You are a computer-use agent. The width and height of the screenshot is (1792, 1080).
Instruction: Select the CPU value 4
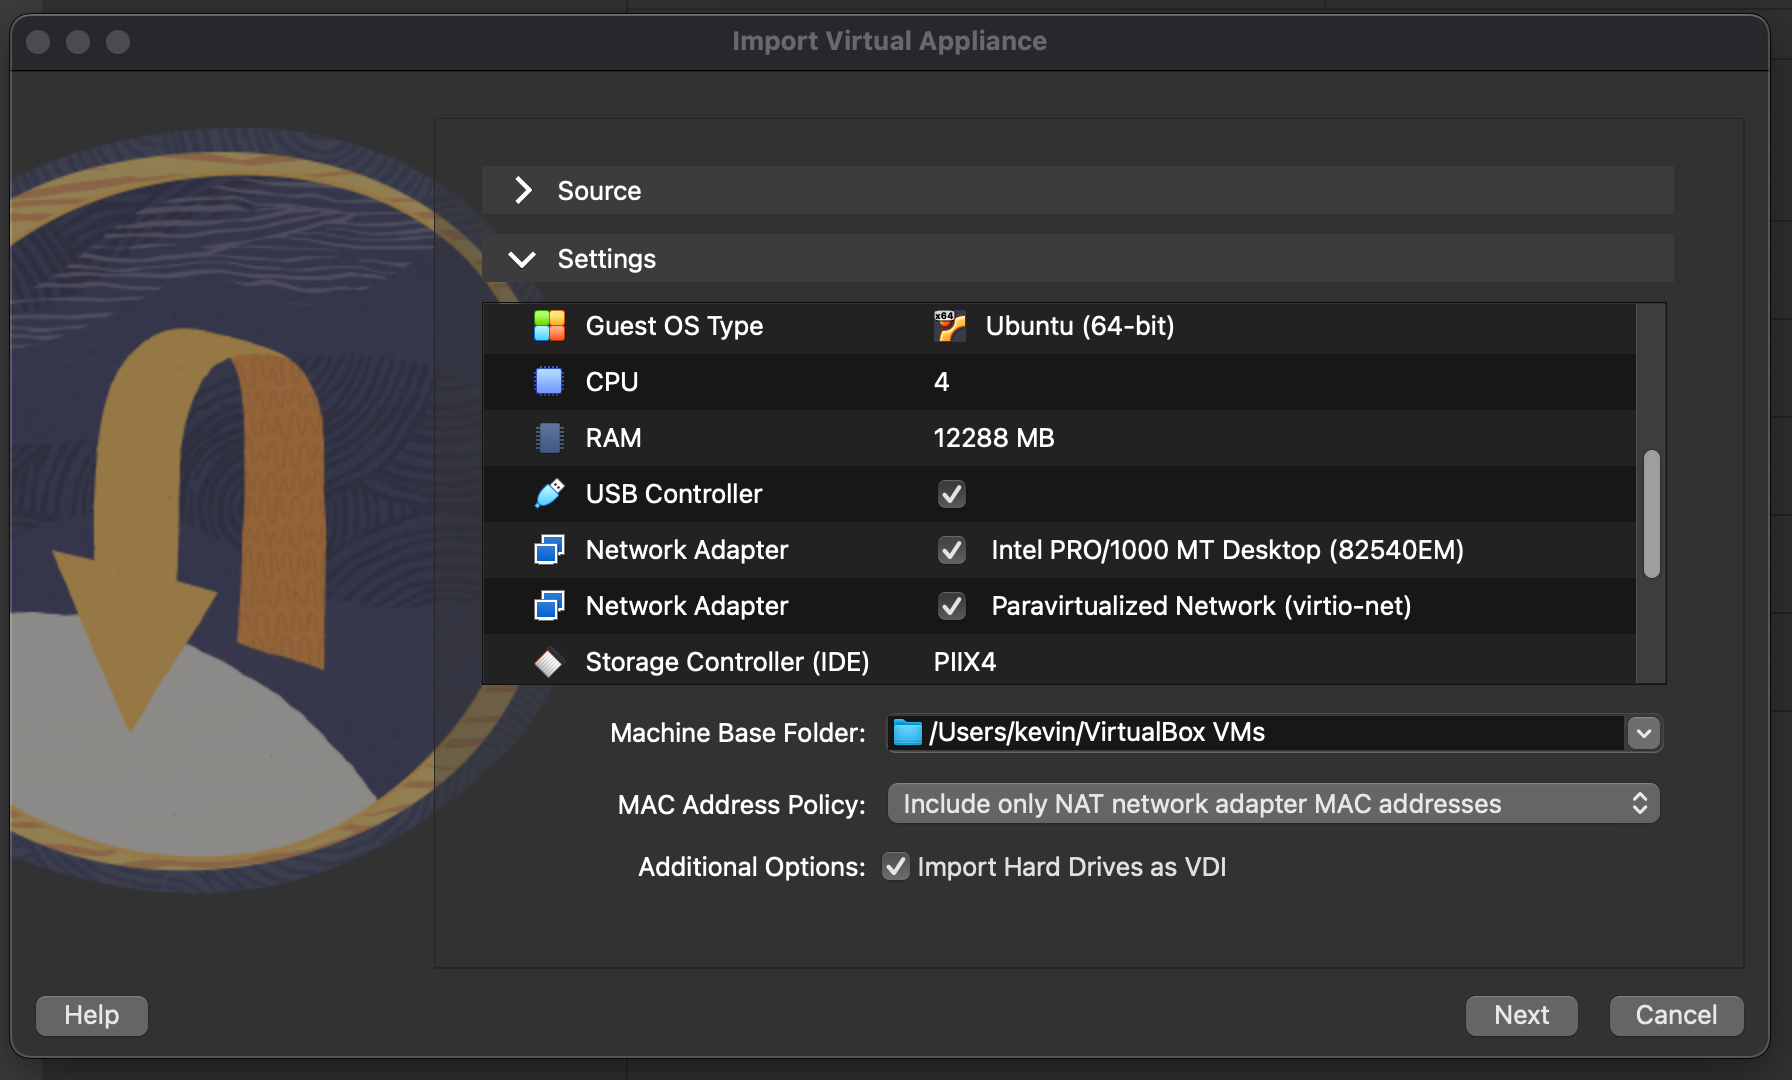point(941,382)
